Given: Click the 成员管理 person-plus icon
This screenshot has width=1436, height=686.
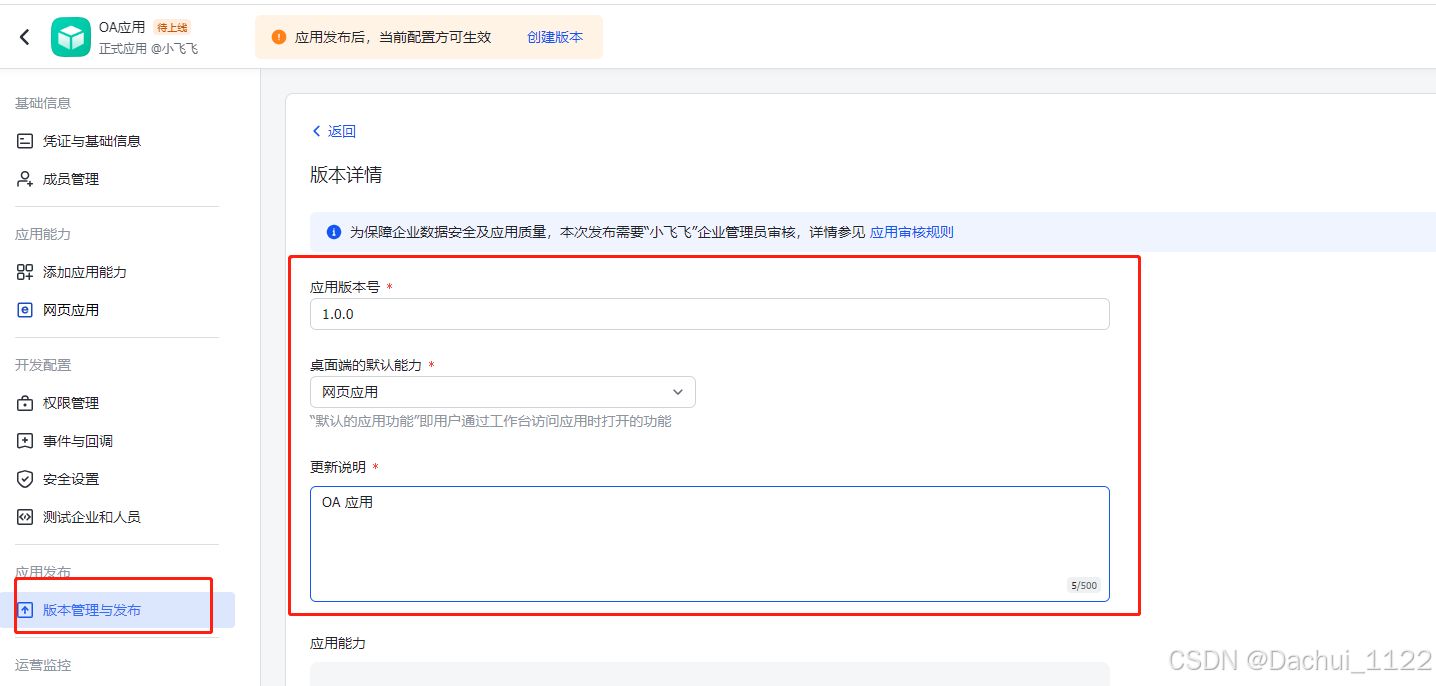Looking at the screenshot, I should [25, 179].
